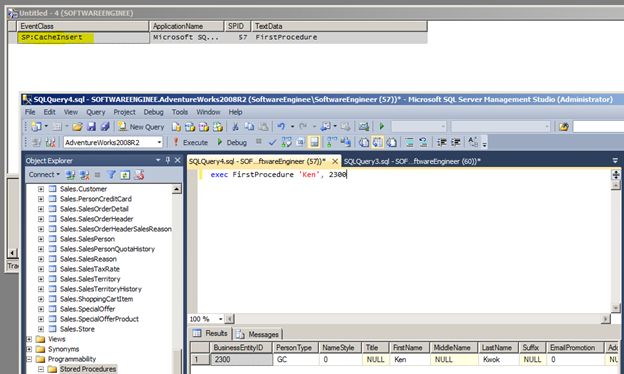The height and width of the screenshot is (374, 624).
Task: Click the Save file icon in toolbar
Action: pyautogui.click(x=91, y=127)
